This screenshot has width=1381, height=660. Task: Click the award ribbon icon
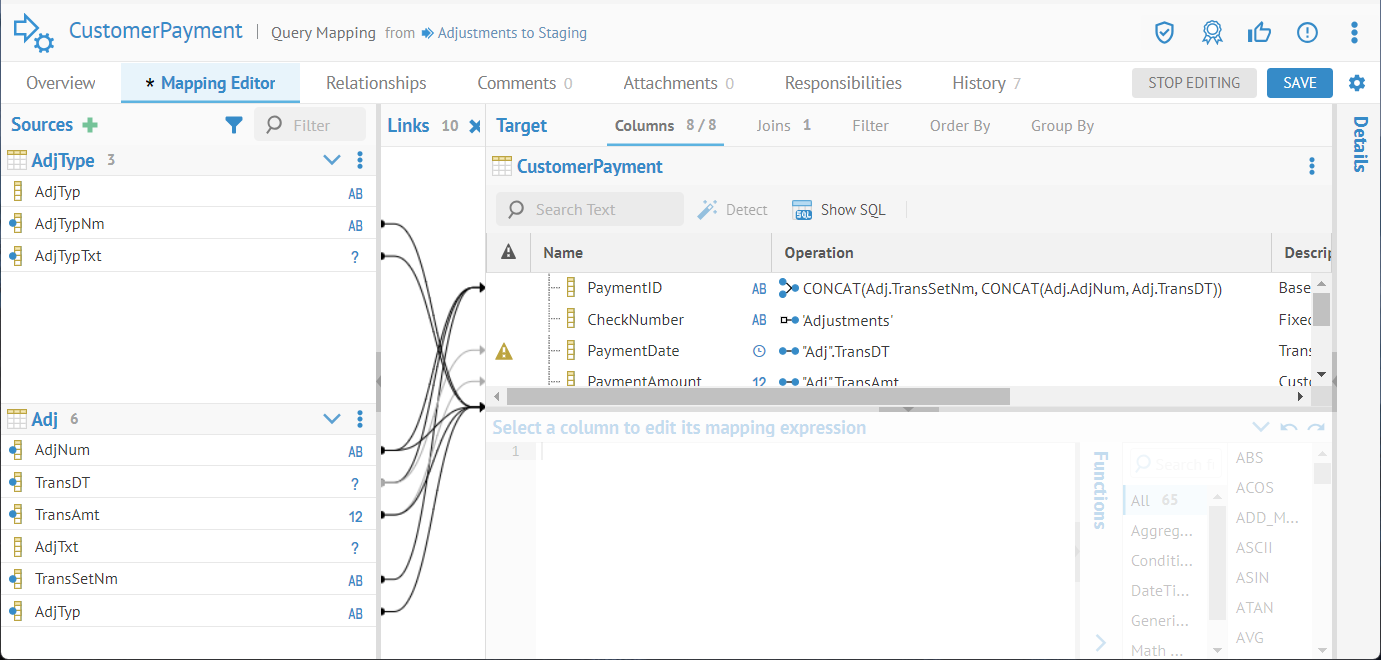click(x=1212, y=33)
